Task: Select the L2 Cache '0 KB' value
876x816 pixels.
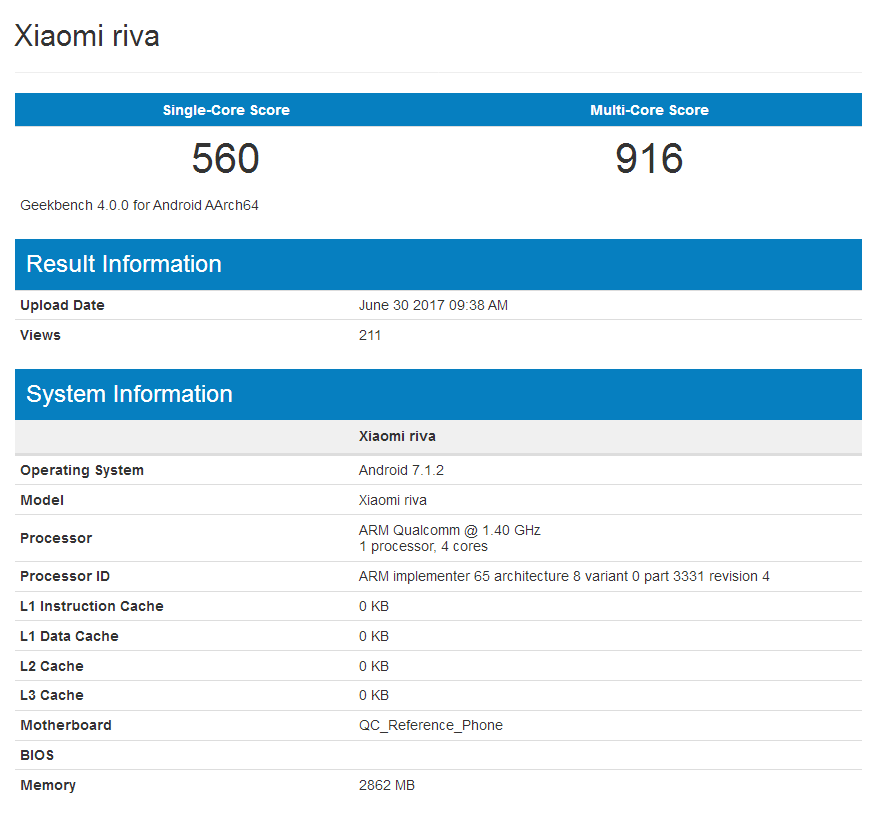Action: [x=374, y=666]
